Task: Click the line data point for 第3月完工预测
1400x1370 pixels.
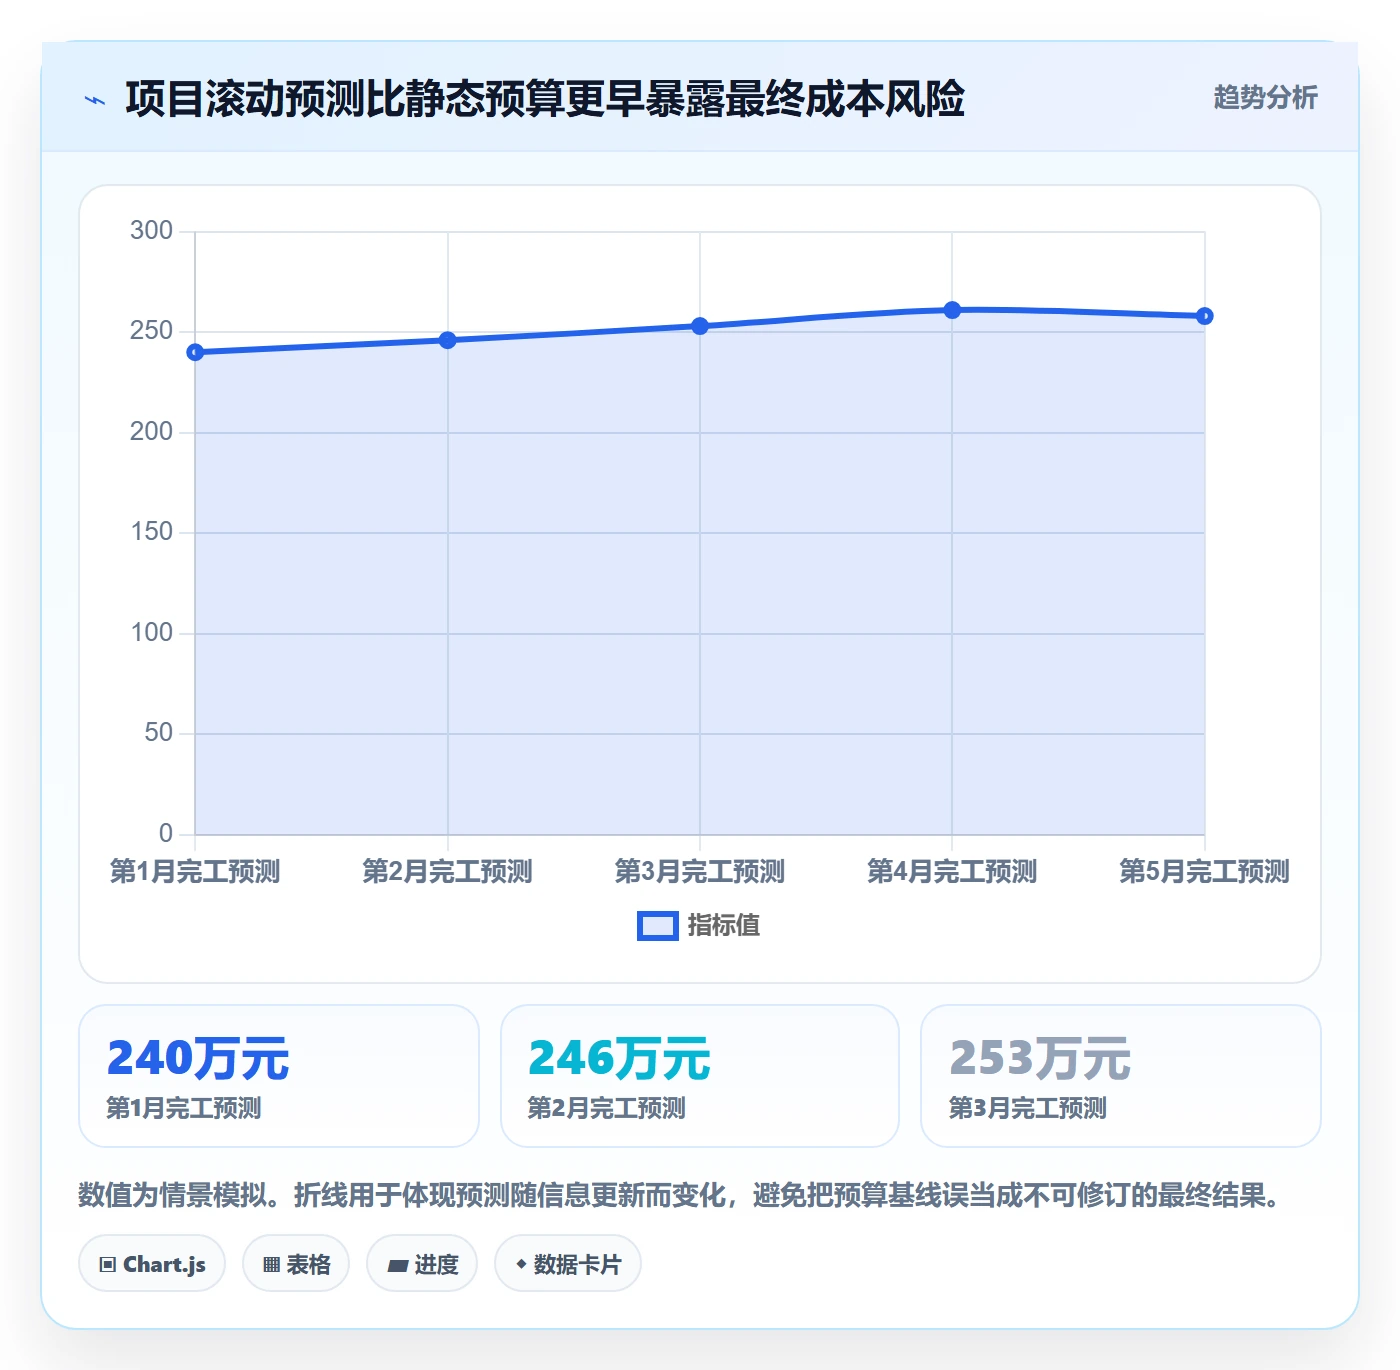Action: point(700,326)
